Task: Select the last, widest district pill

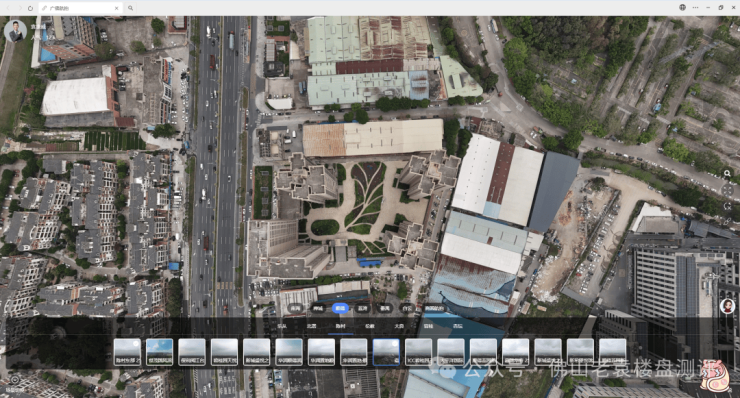Action: (x=434, y=308)
